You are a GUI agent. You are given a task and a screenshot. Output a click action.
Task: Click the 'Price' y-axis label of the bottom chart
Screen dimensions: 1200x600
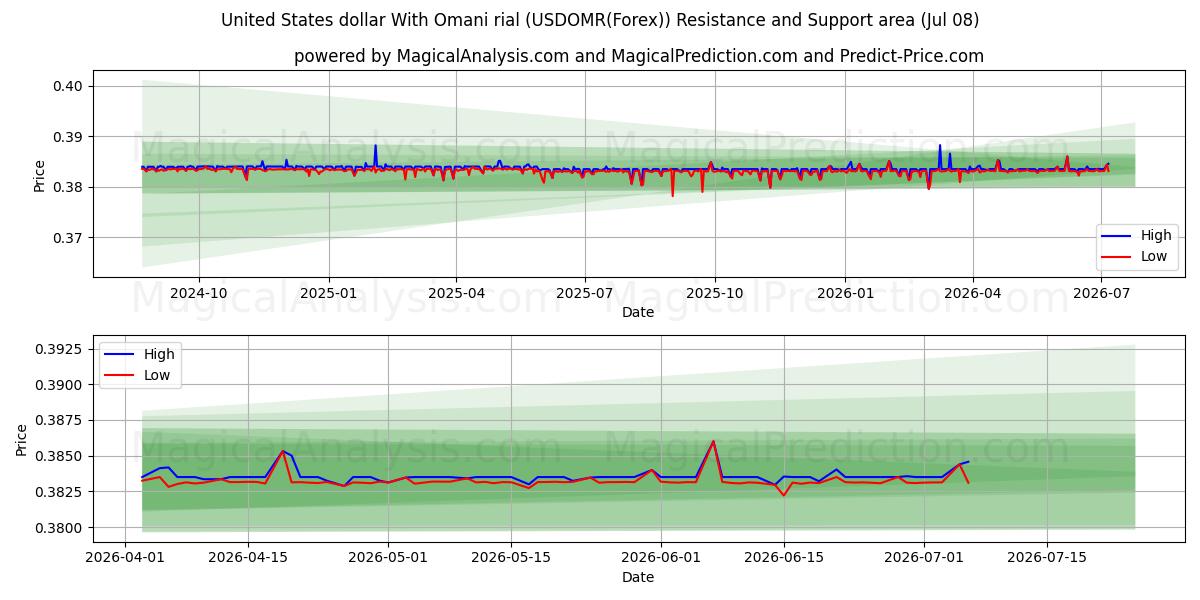pyautogui.click(x=22, y=440)
